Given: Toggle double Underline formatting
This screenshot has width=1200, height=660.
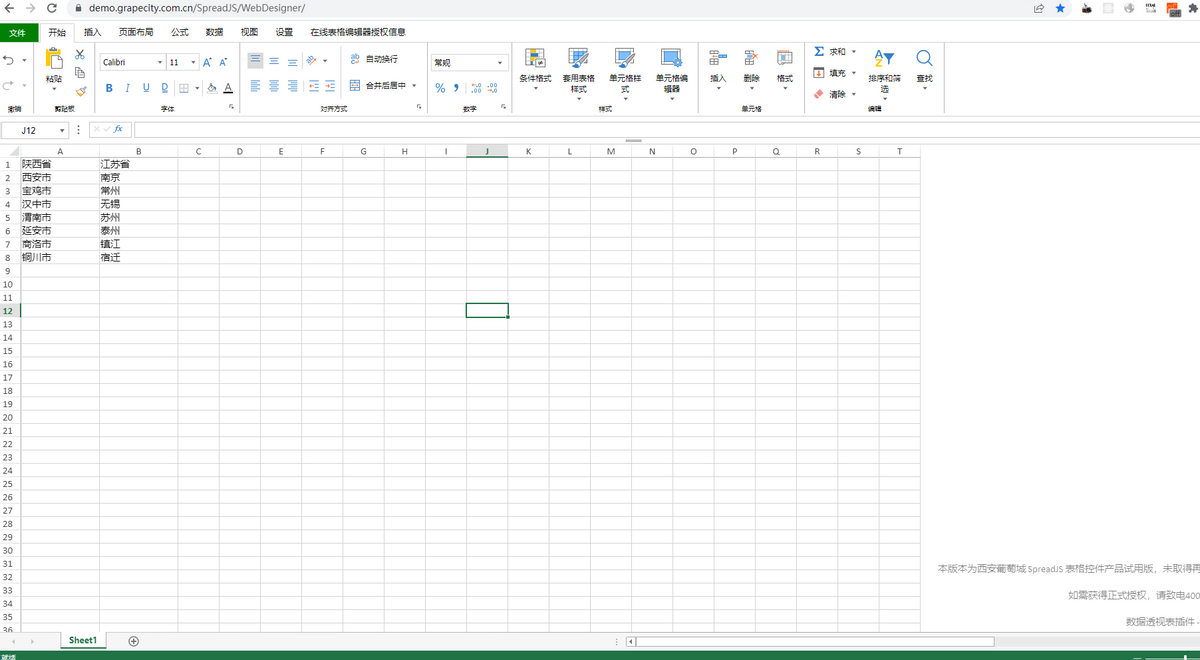Looking at the screenshot, I should (x=165, y=88).
